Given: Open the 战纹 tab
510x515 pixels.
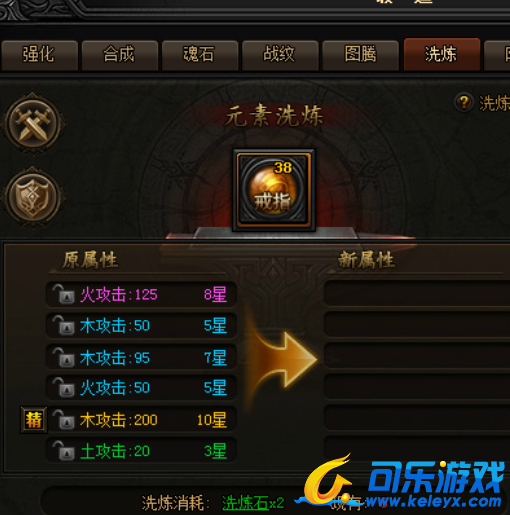Looking at the screenshot, I should (x=280, y=55).
